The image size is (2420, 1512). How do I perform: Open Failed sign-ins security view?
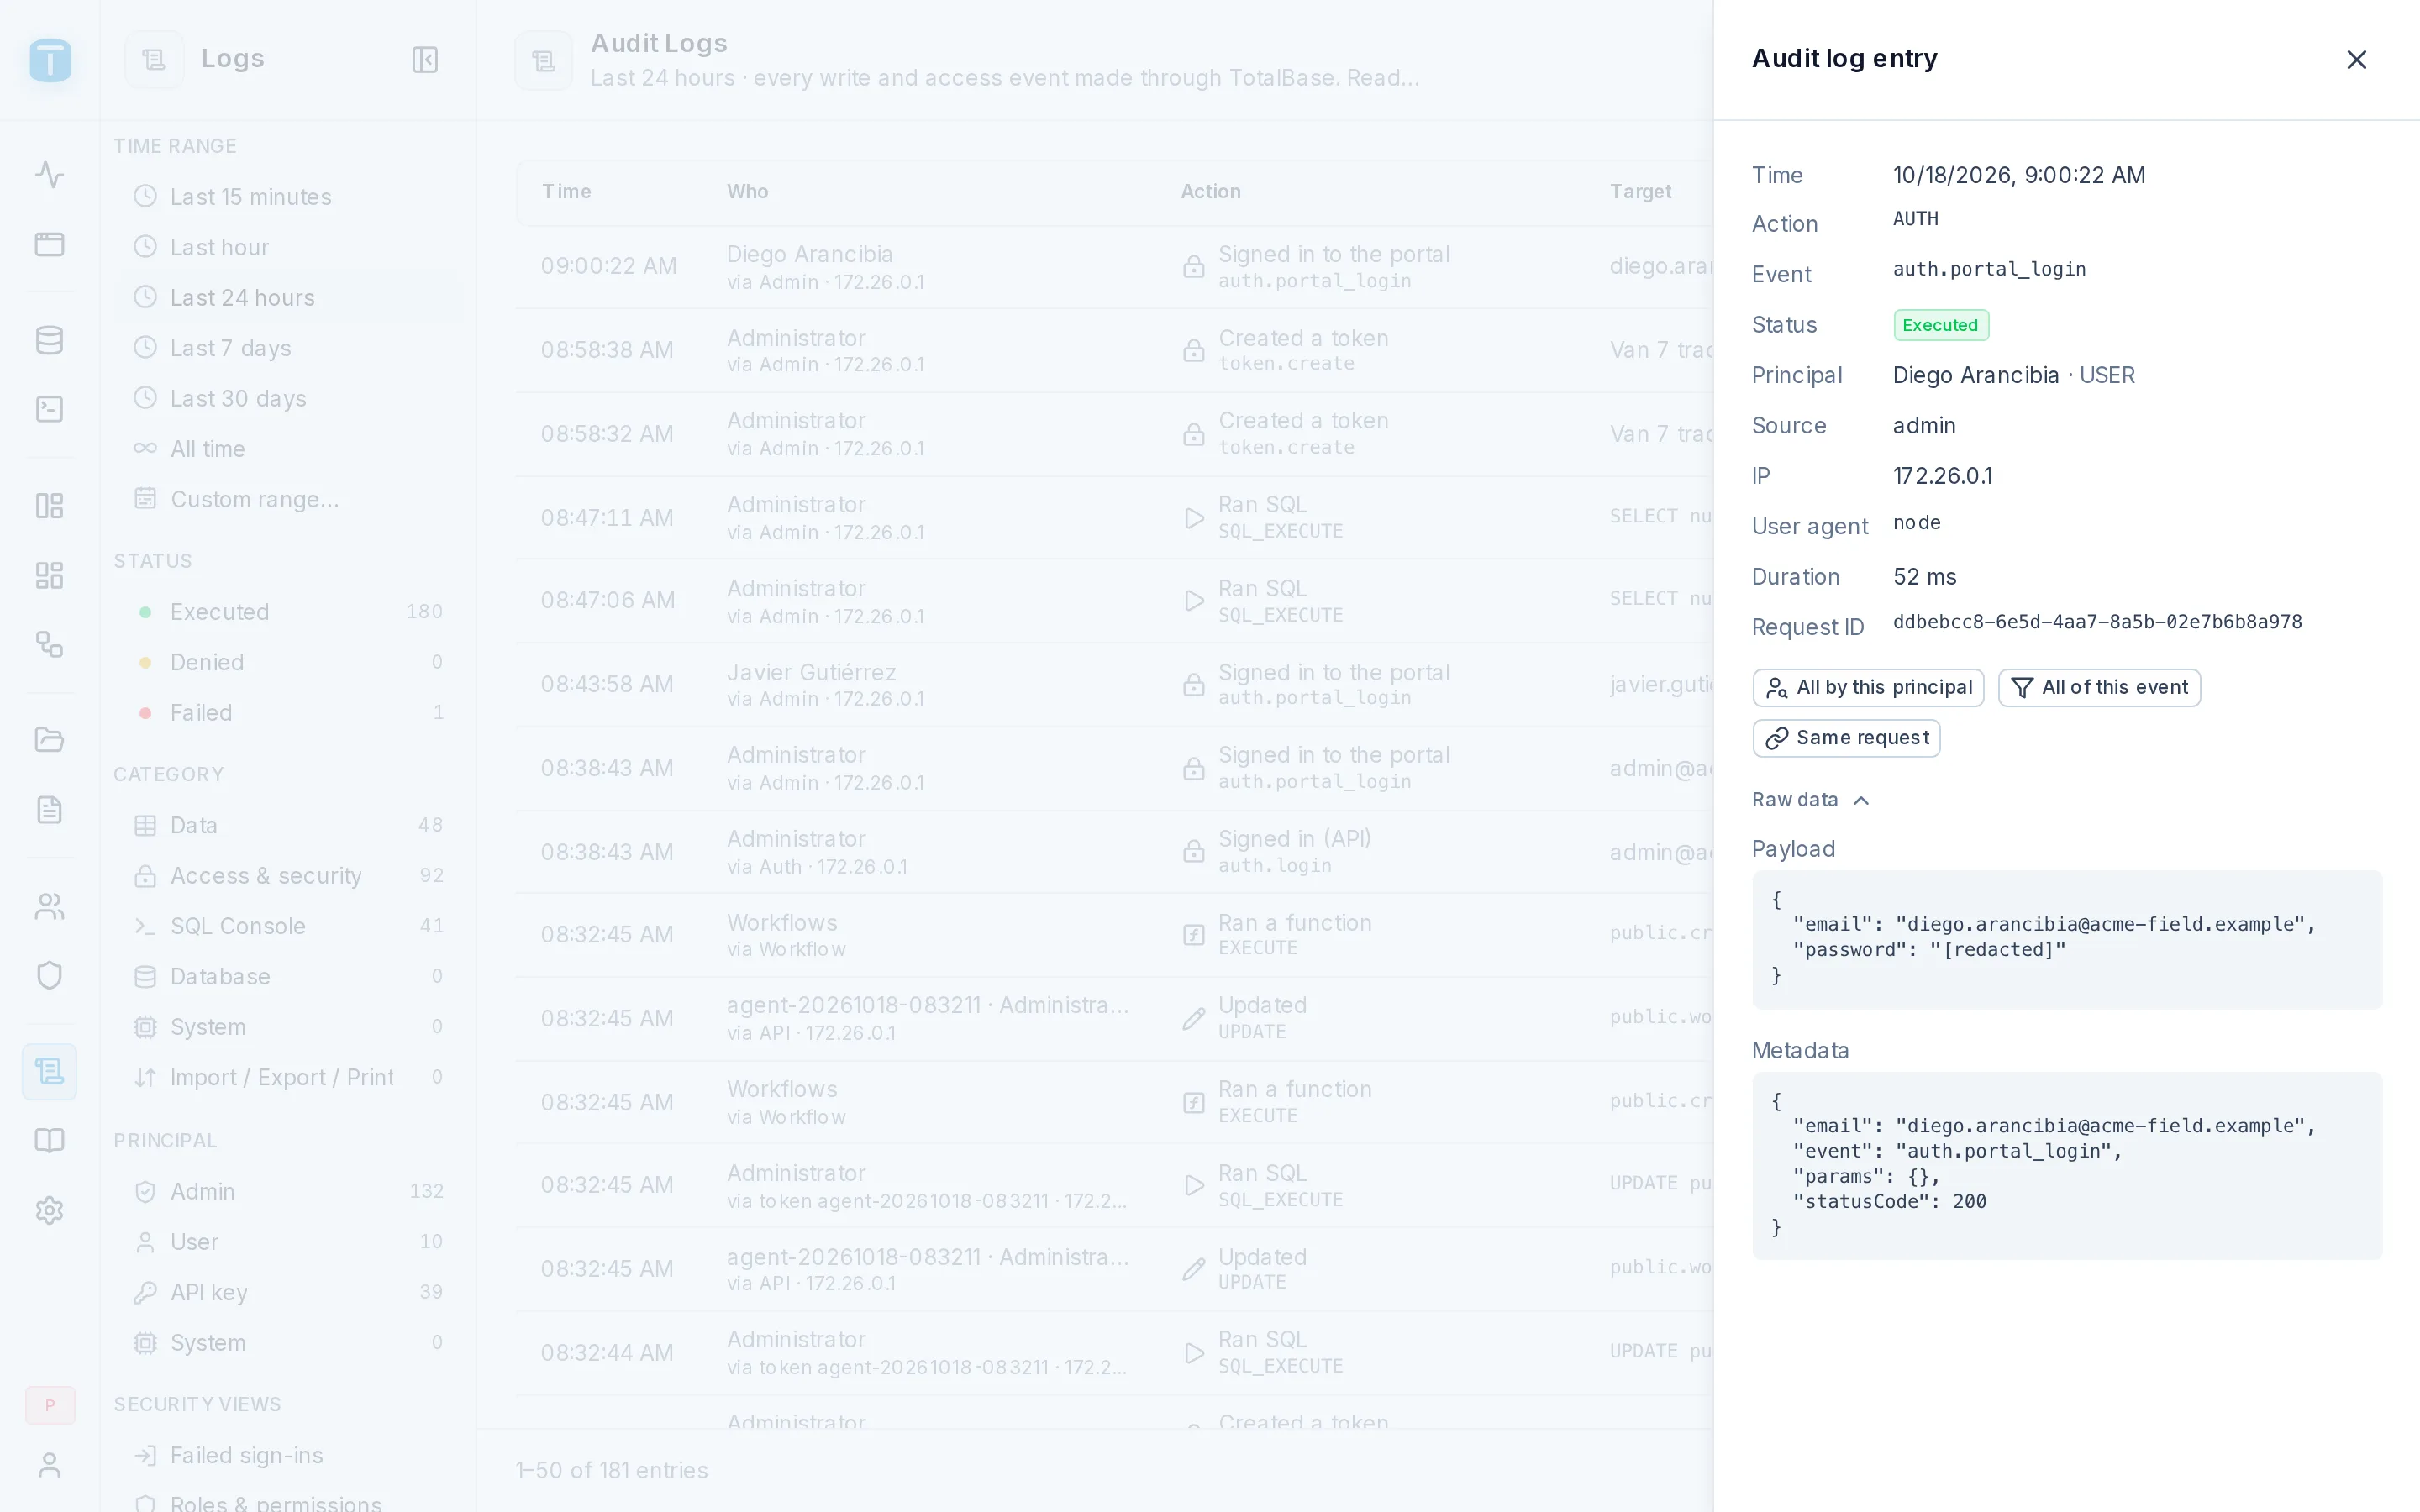coord(289,1455)
